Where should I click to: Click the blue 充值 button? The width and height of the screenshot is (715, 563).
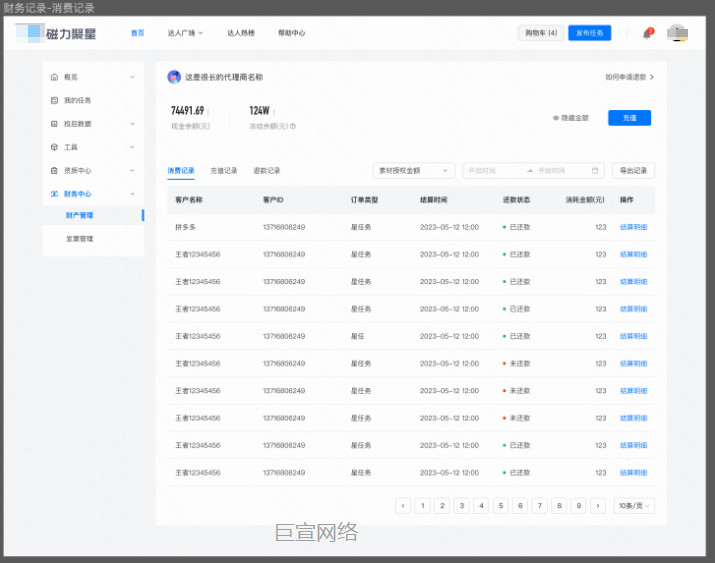[629, 118]
